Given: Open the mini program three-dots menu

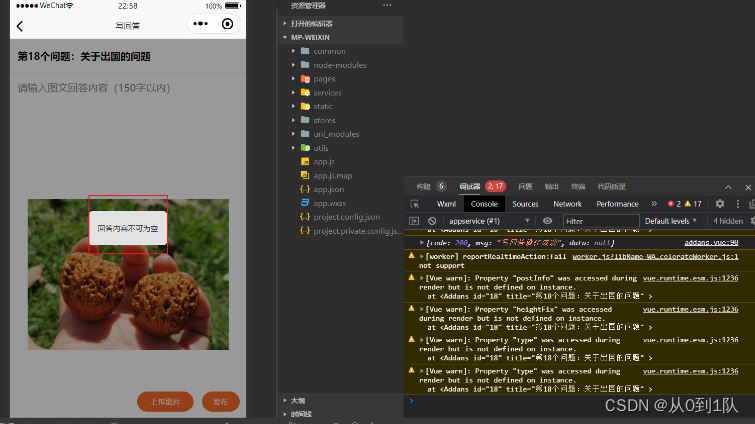Looking at the screenshot, I should point(200,24).
